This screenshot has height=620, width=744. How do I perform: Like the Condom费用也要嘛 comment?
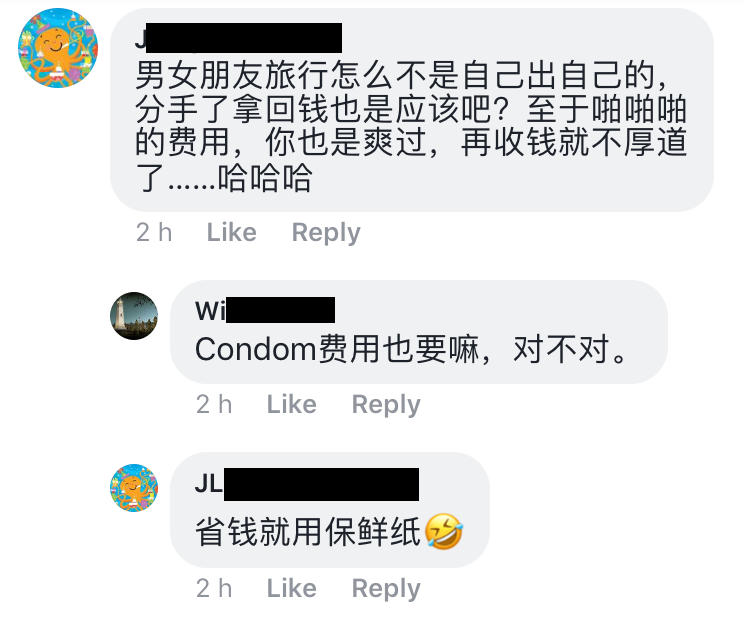tap(291, 404)
